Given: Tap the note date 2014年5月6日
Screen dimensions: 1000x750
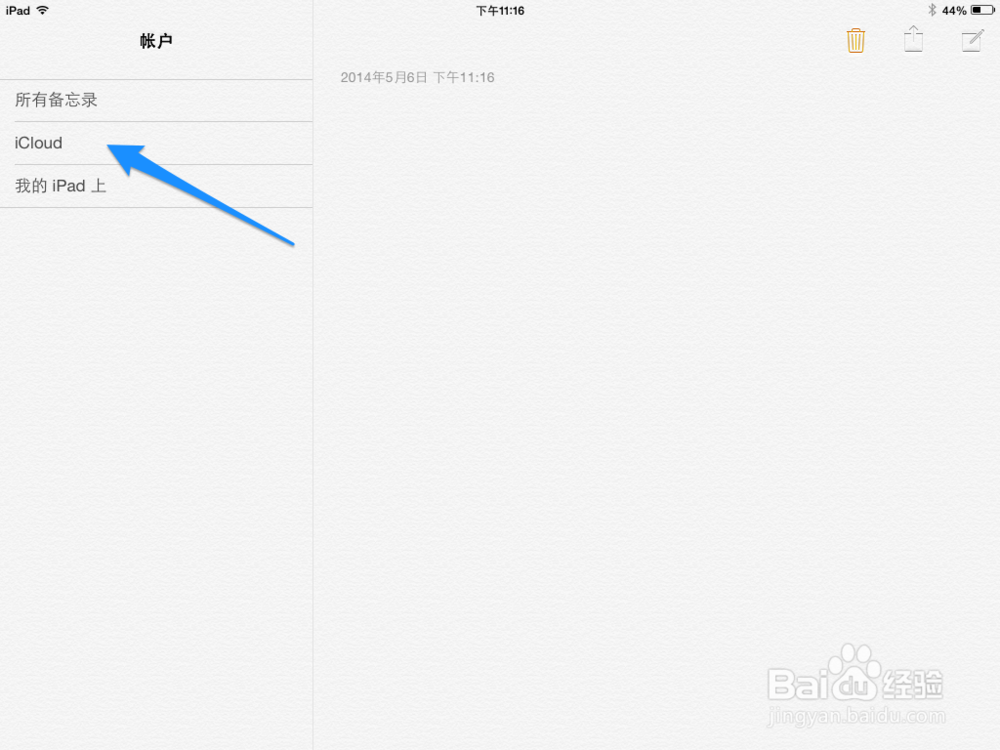Looking at the screenshot, I should (383, 78).
